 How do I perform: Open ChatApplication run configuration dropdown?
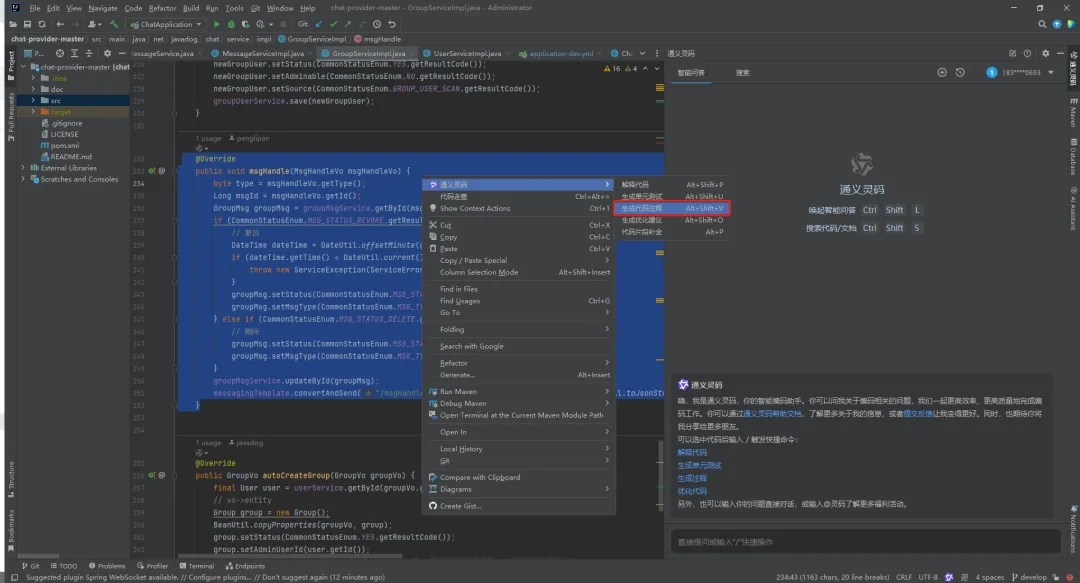[x=166, y=24]
